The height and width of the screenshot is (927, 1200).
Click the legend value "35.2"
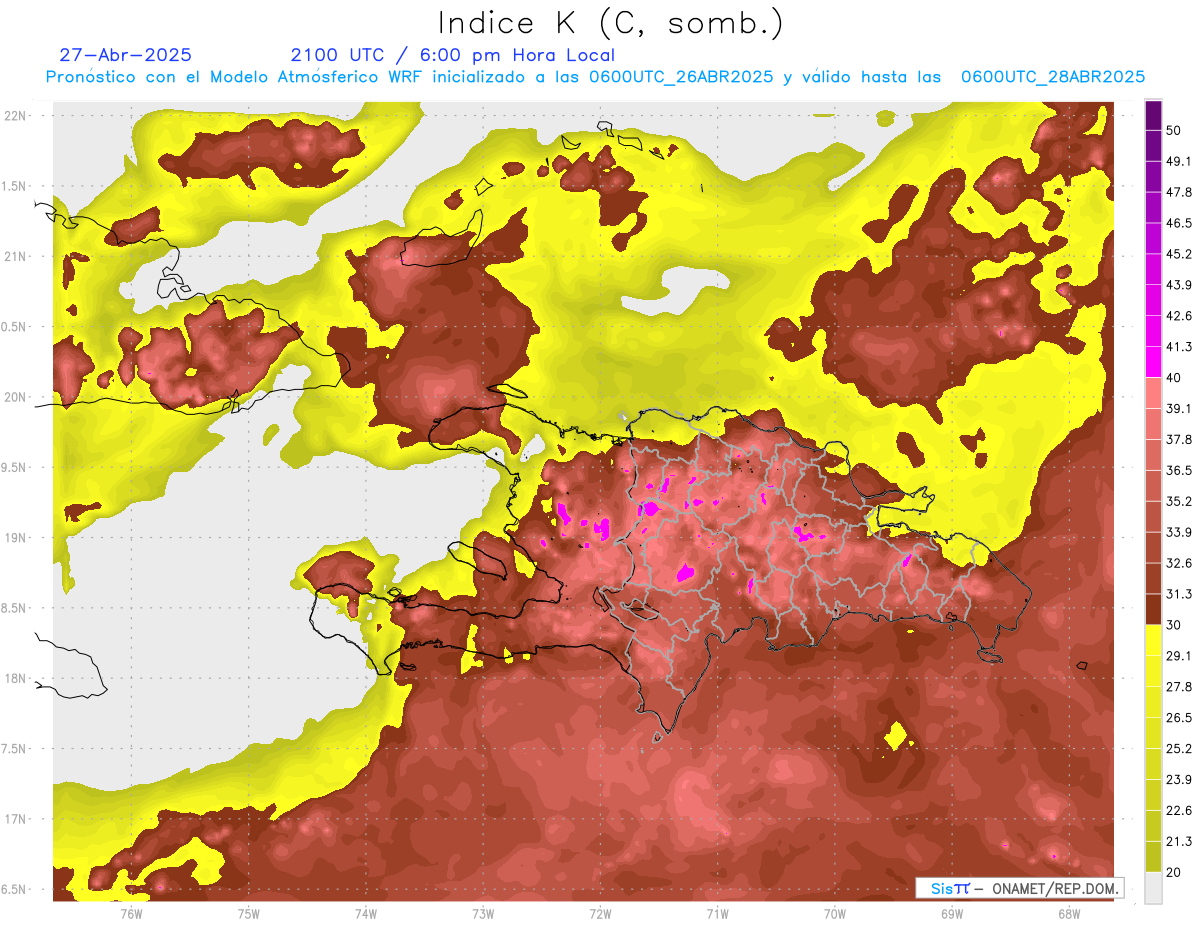click(x=1179, y=501)
